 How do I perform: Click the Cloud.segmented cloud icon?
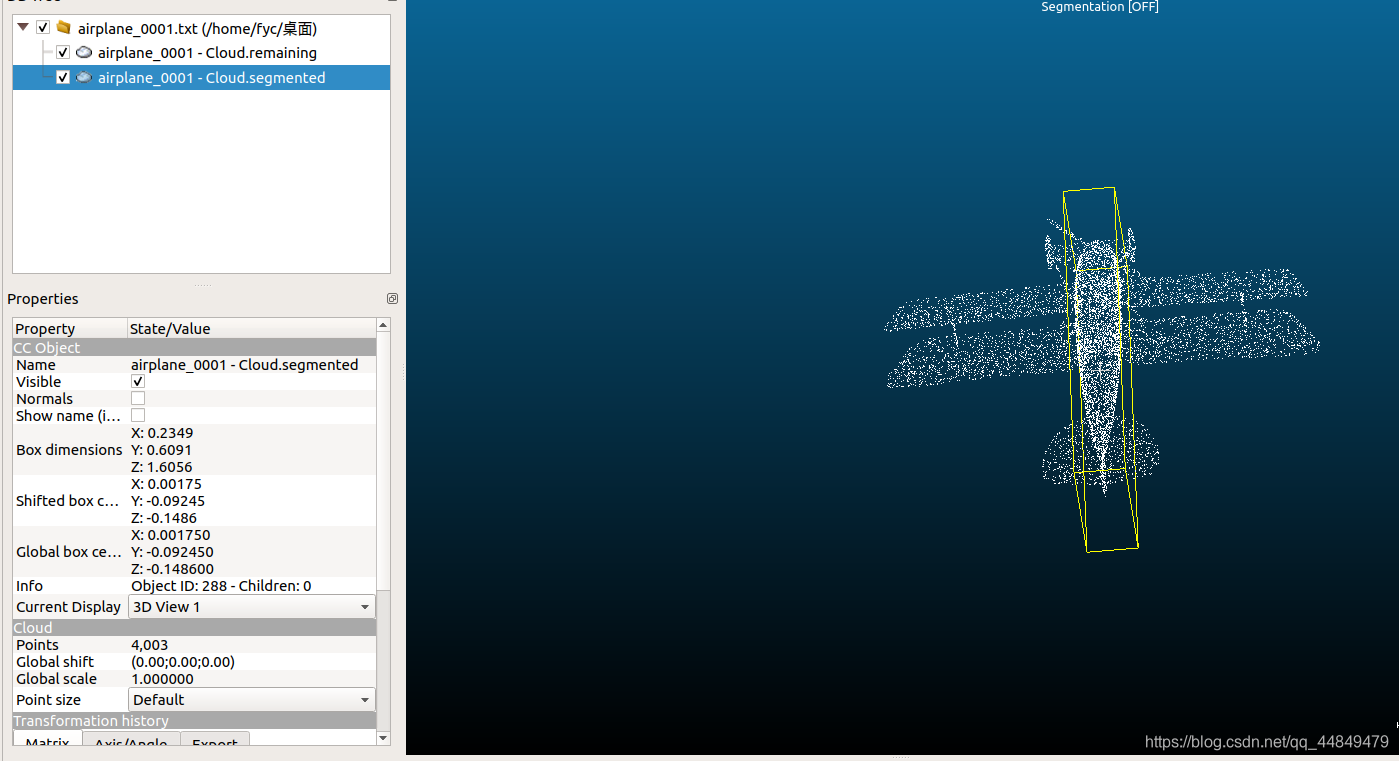(84, 77)
